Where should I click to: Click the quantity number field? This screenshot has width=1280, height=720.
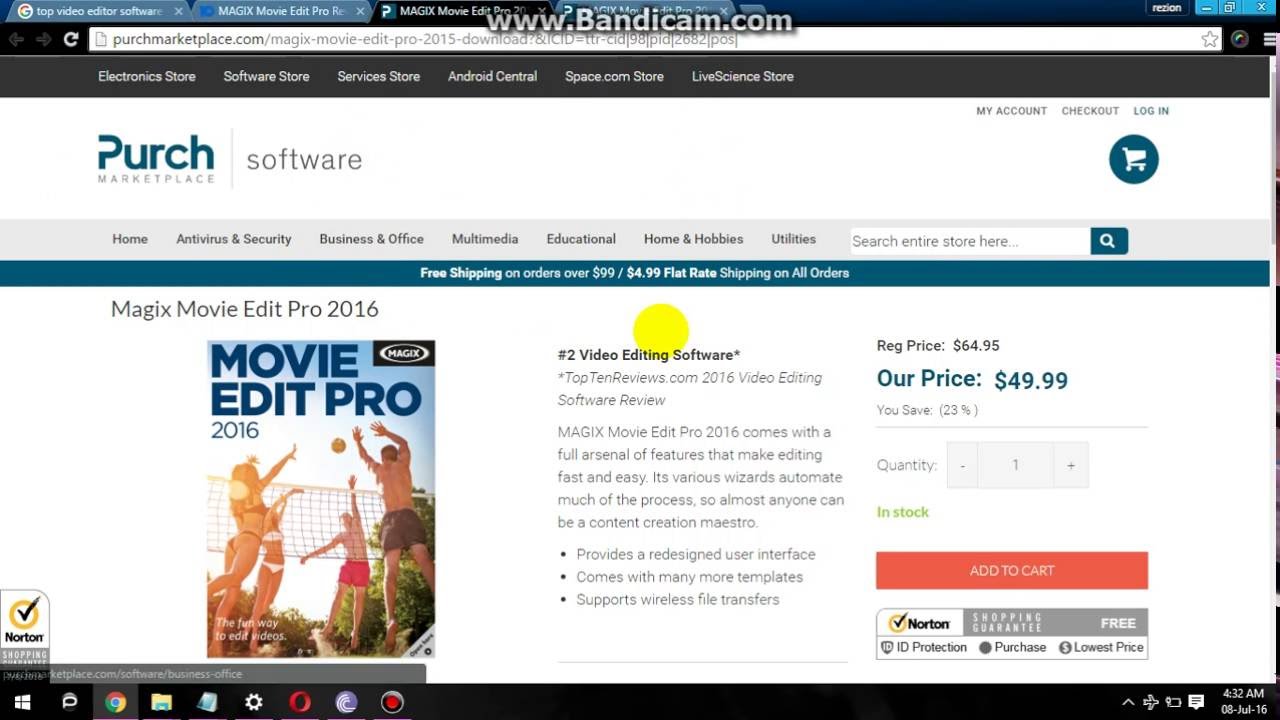[1015, 465]
